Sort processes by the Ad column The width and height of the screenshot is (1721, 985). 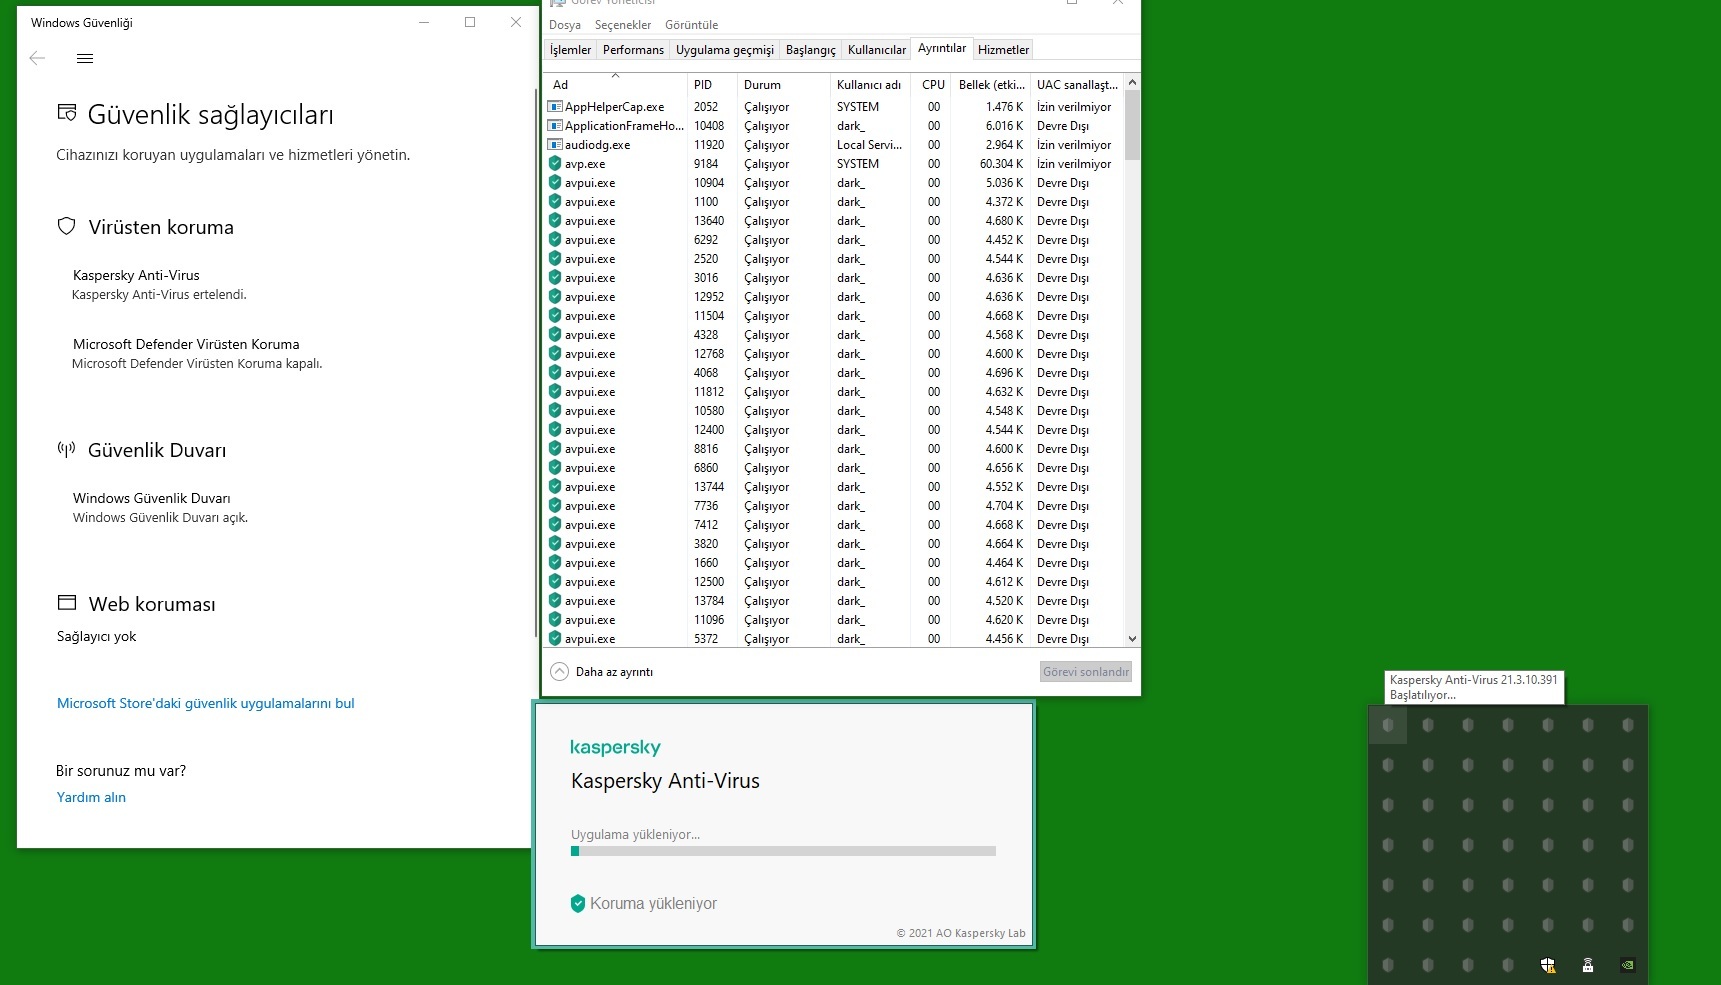[615, 84]
